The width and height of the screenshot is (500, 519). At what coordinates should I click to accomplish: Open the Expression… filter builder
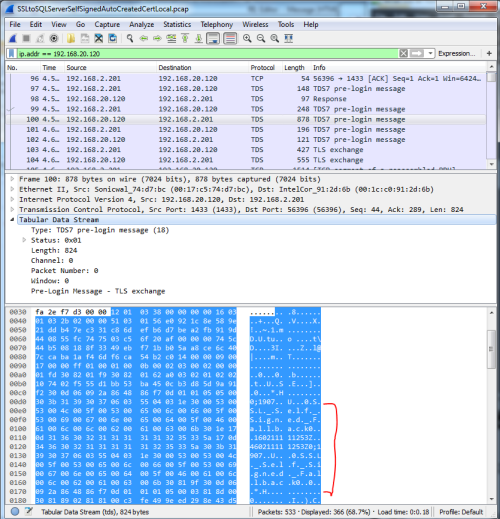456,53
